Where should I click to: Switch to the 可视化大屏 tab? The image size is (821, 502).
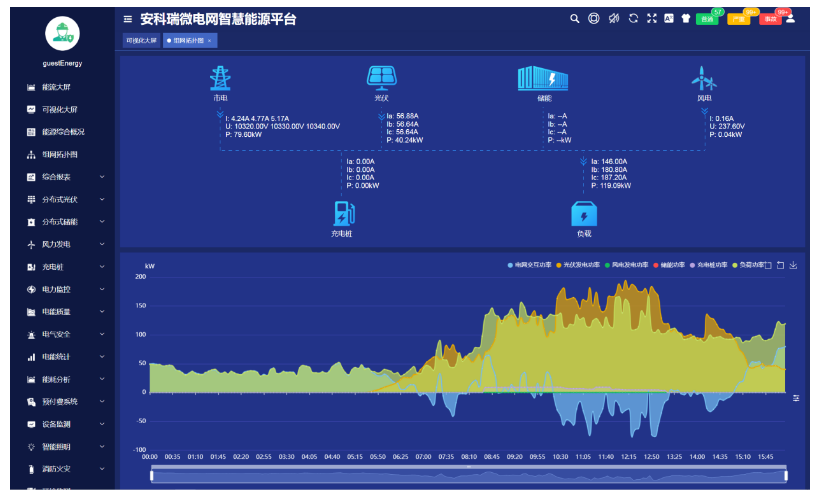pyautogui.click(x=141, y=40)
